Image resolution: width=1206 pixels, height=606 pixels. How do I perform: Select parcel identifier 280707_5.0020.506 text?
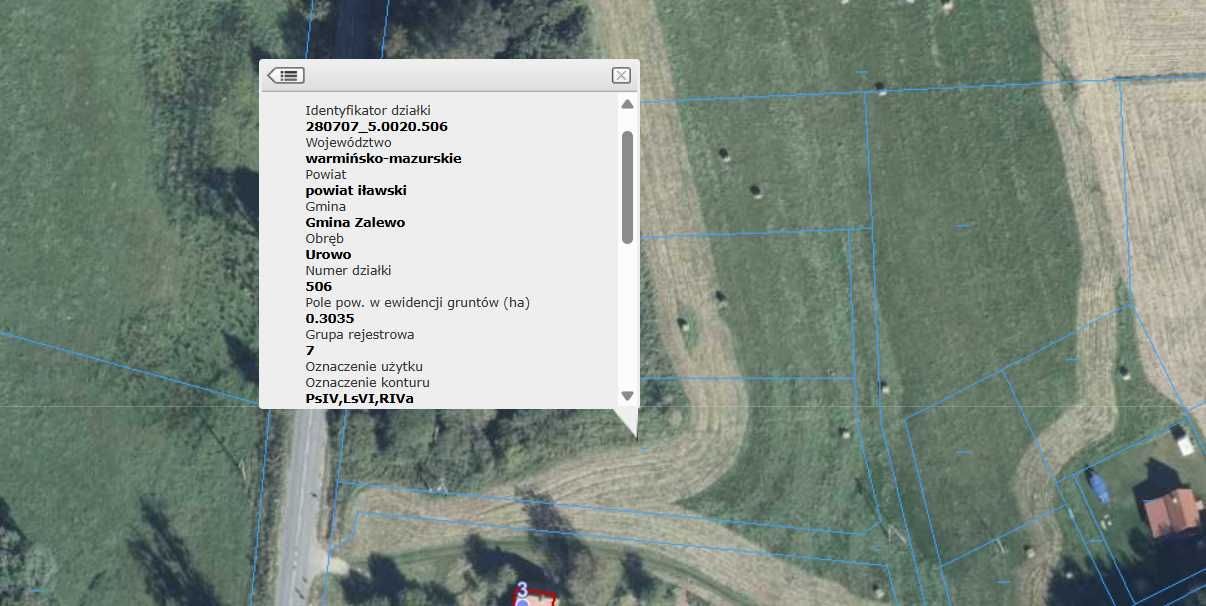click(x=376, y=127)
